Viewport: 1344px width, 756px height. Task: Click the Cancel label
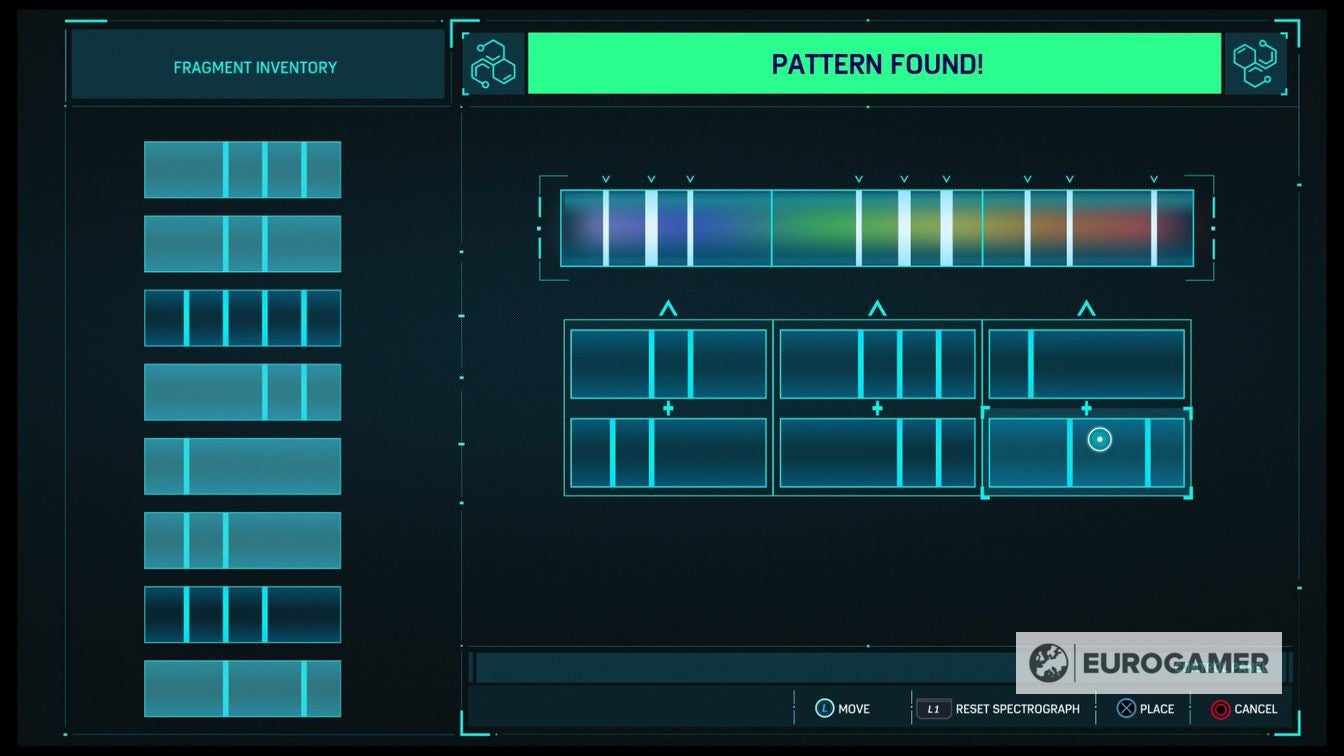(1255, 709)
